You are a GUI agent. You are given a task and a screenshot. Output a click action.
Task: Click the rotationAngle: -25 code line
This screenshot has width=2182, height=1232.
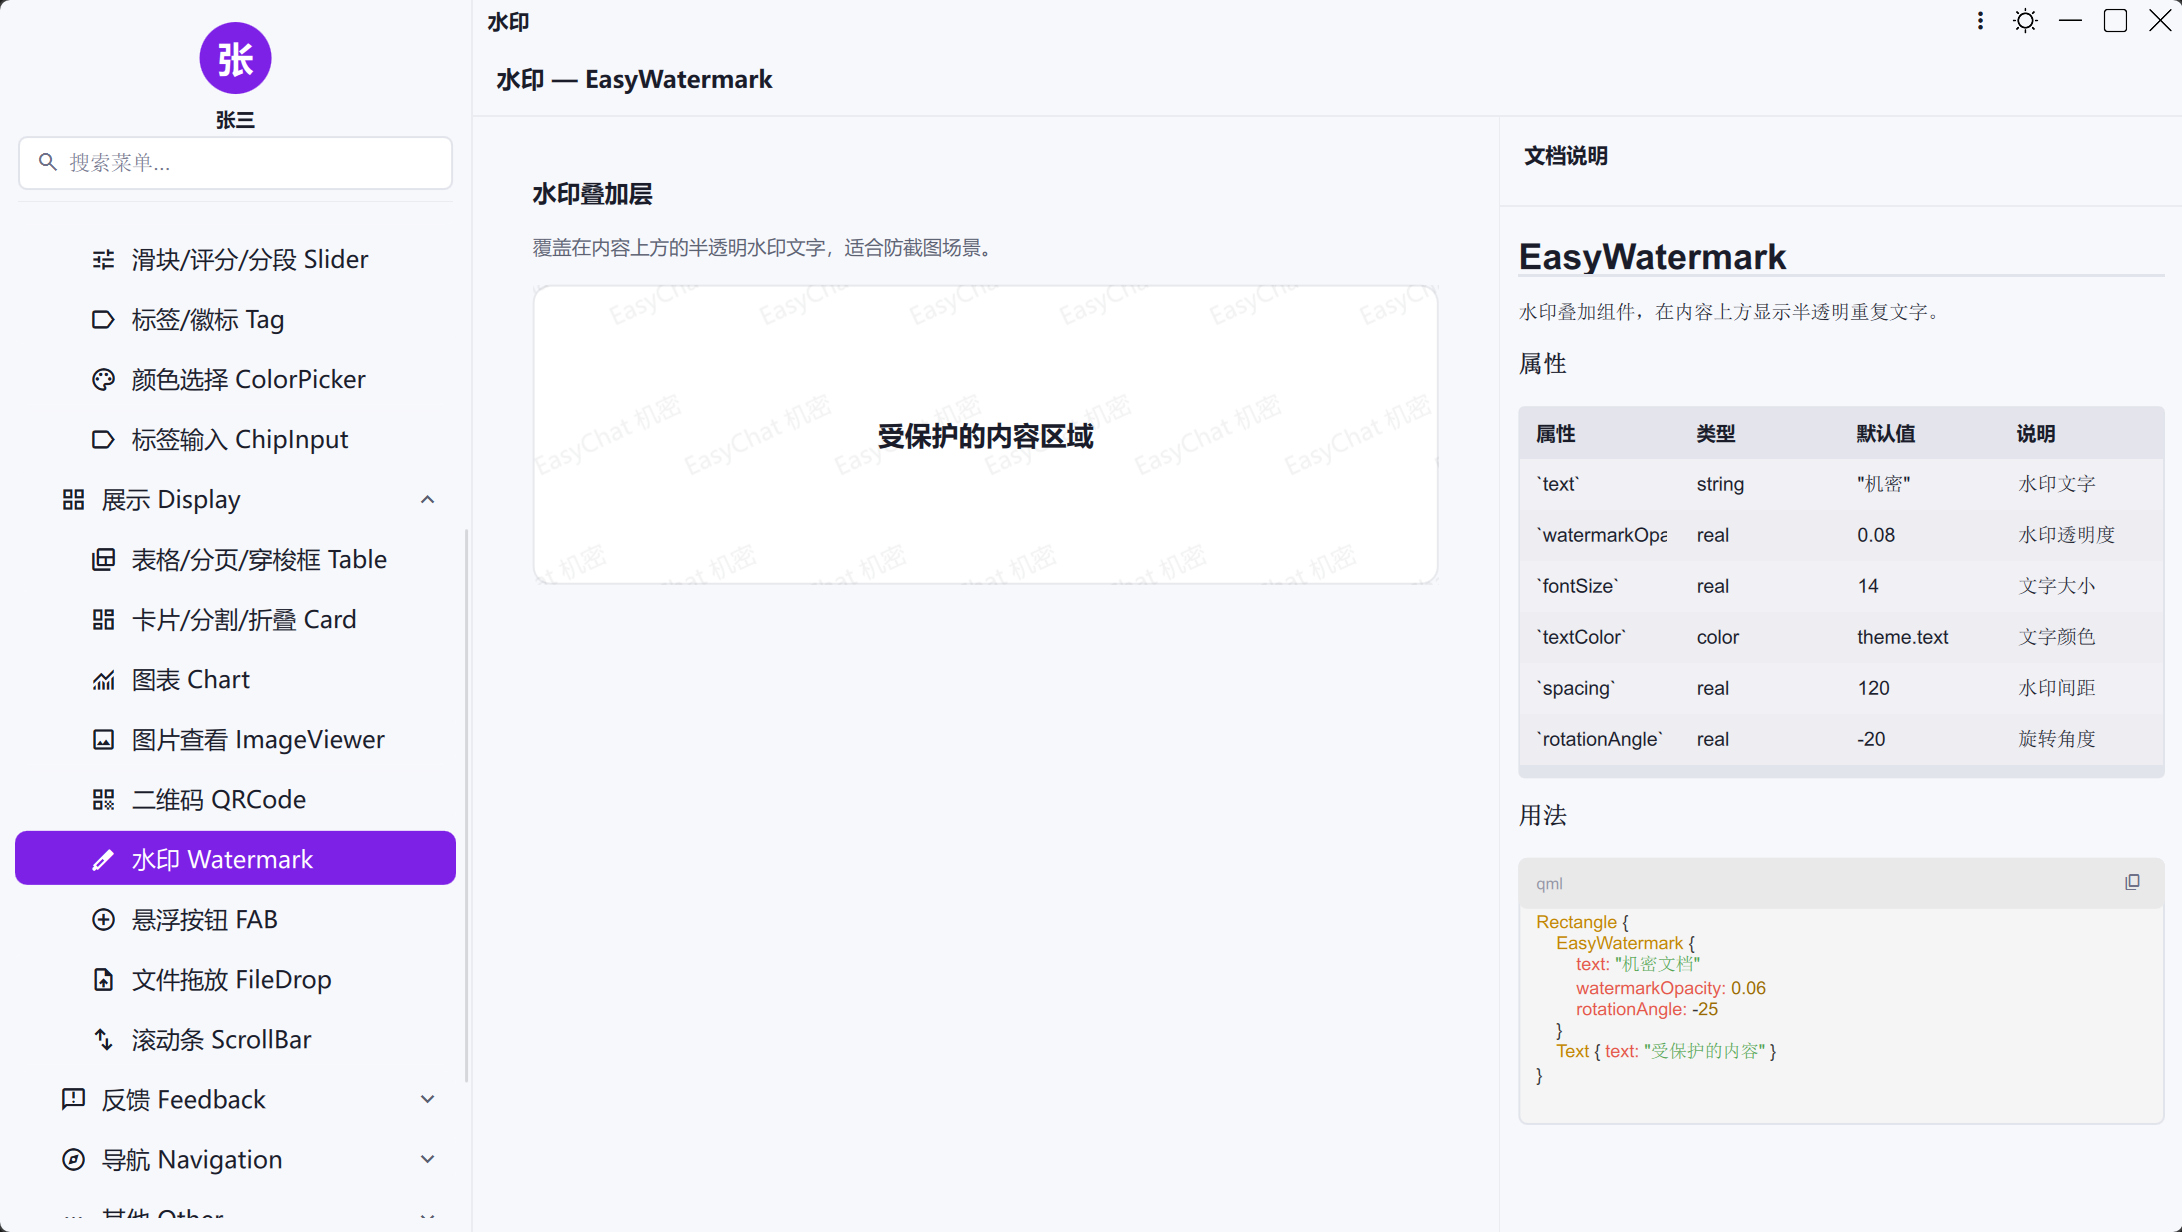(1647, 1009)
